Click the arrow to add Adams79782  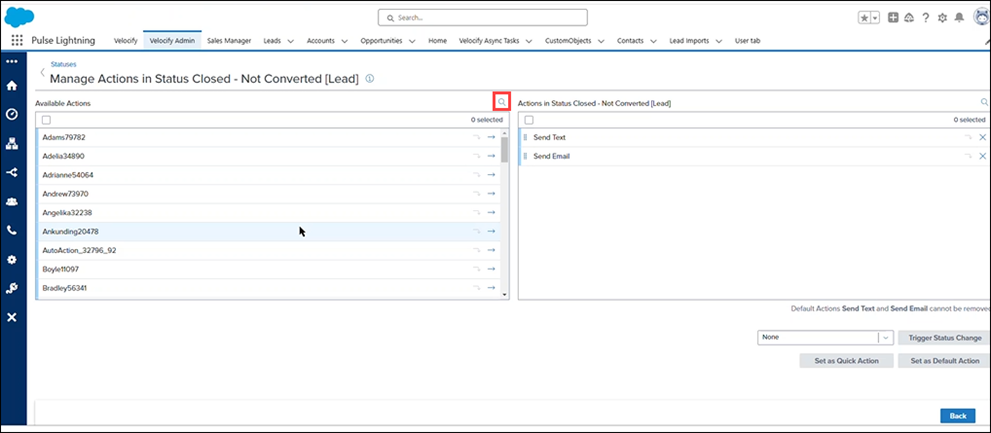point(491,137)
